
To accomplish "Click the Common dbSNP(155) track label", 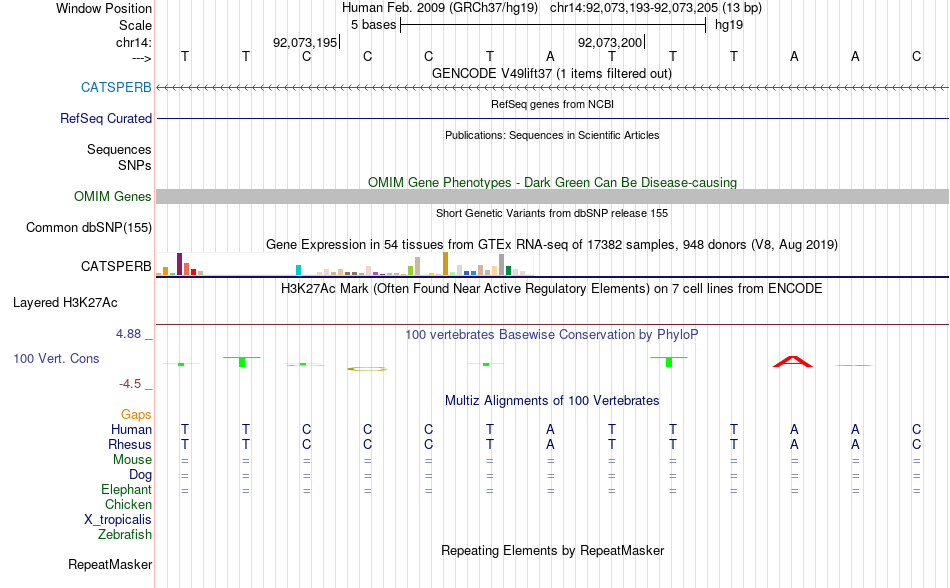I will tap(88, 228).
